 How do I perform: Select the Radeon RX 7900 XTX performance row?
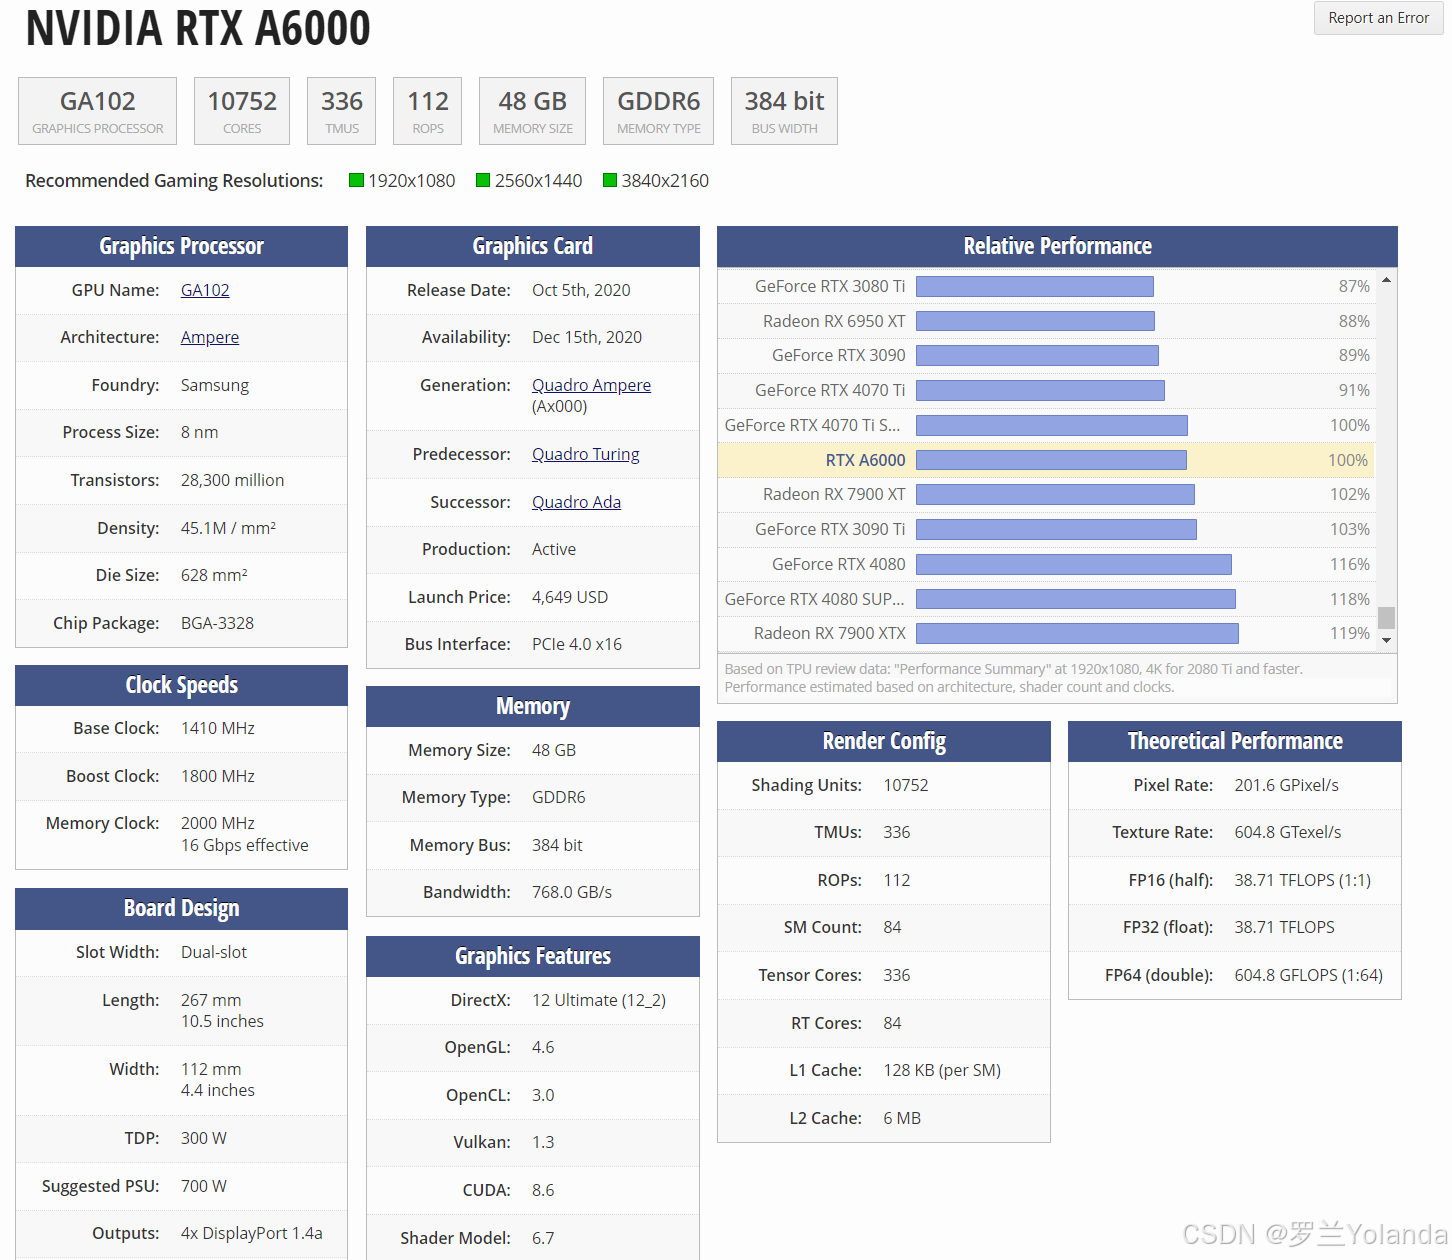coord(1046,633)
